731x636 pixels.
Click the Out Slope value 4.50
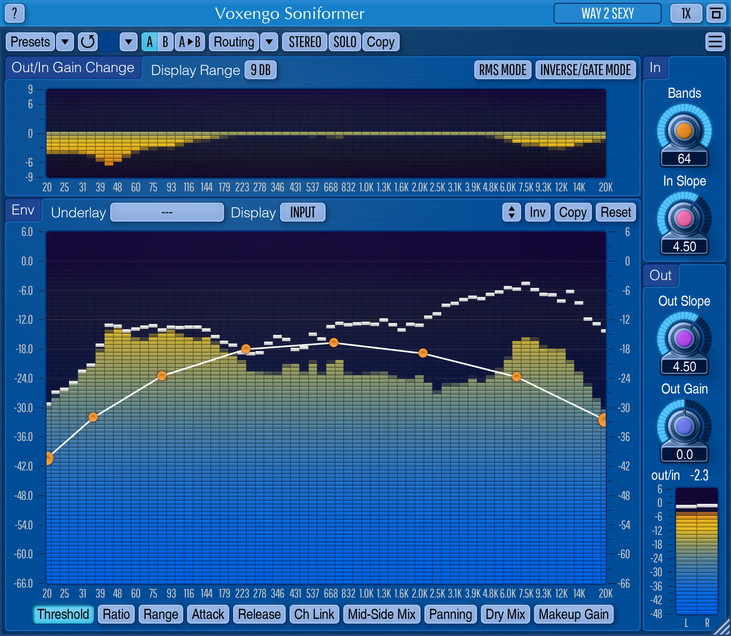(684, 367)
